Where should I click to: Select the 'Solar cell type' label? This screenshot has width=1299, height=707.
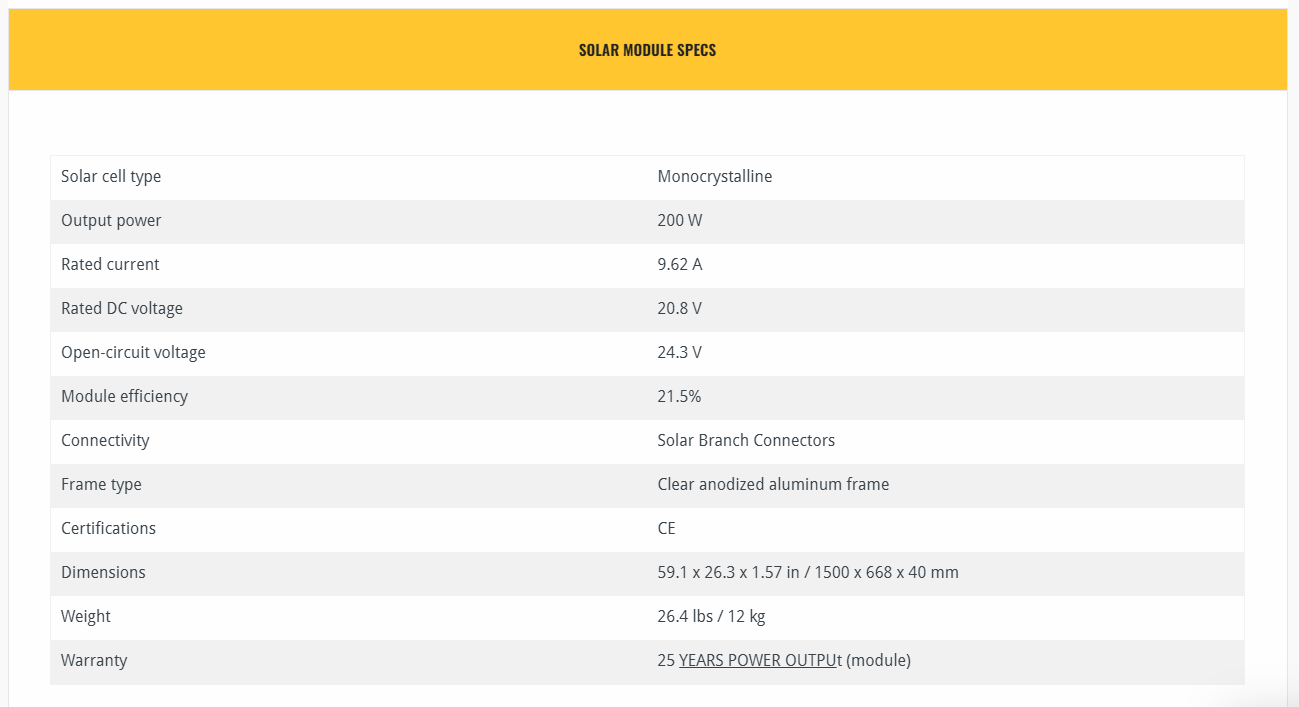point(111,177)
